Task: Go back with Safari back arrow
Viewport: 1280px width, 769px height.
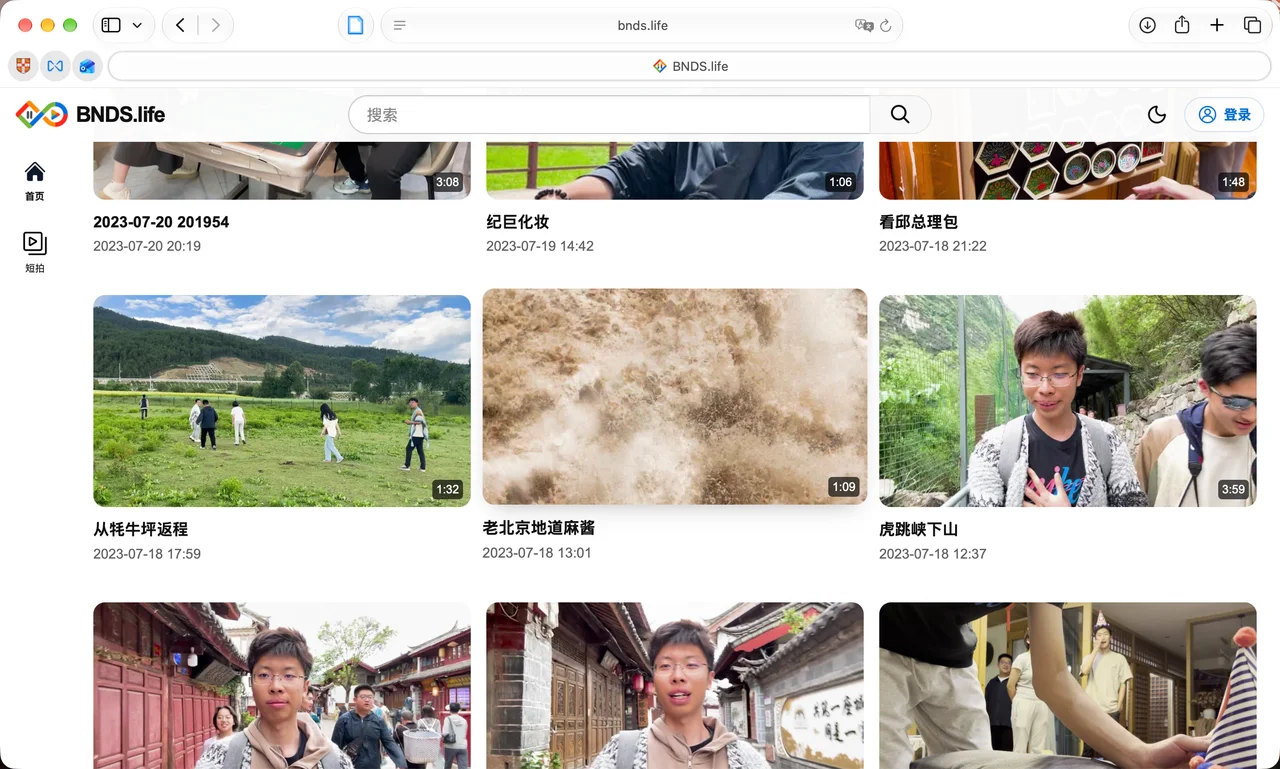Action: coord(180,25)
